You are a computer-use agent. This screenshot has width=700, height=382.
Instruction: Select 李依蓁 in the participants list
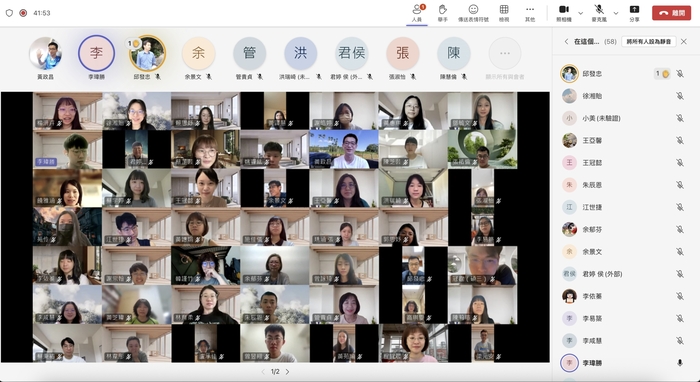[625, 296]
